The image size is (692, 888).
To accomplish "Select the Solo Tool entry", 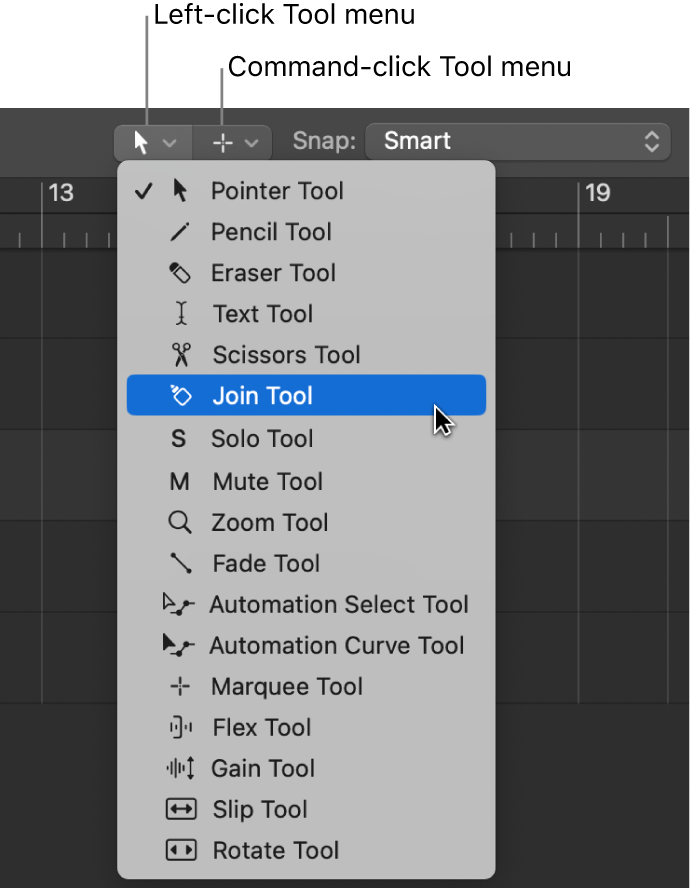I will tap(261, 439).
